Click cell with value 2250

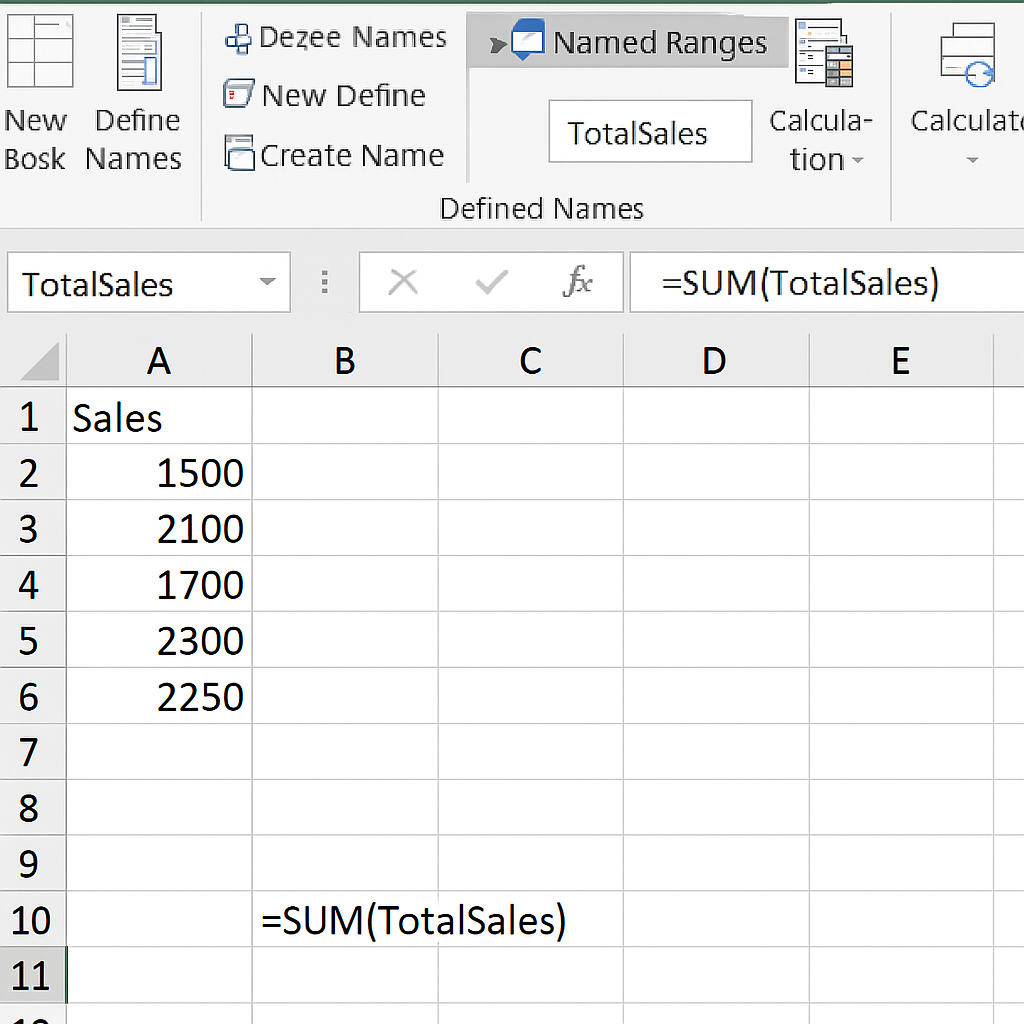[x=159, y=696]
